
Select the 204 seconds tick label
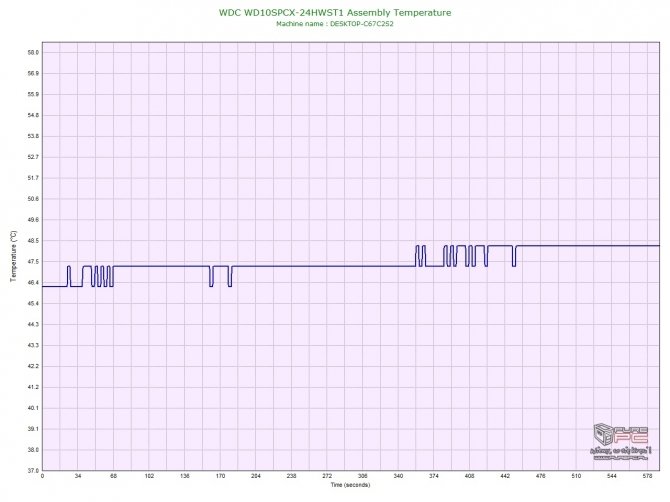click(256, 476)
